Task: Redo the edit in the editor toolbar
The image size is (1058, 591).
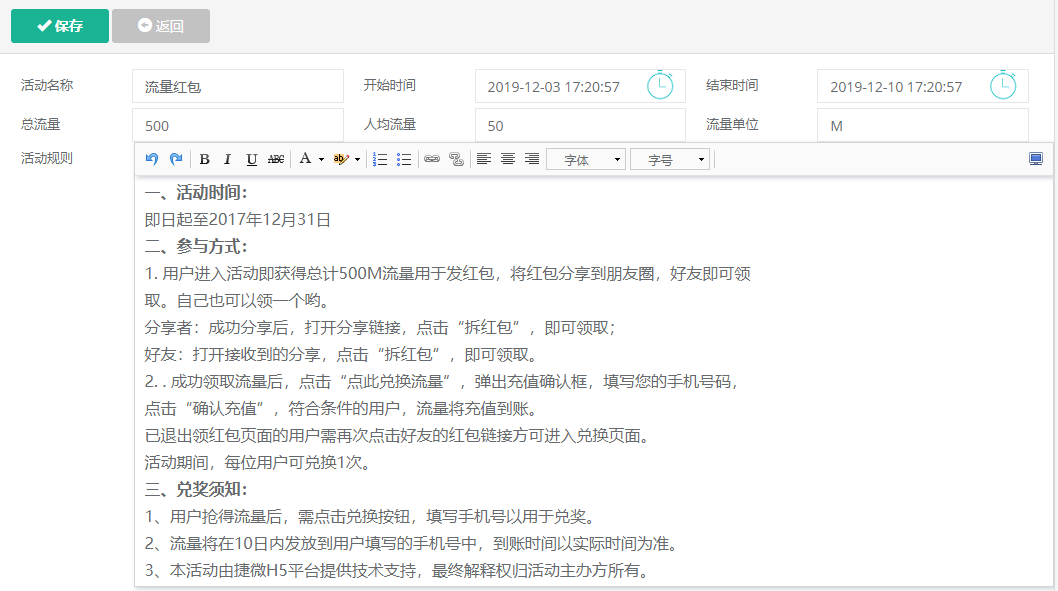Action: coord(176,159)
